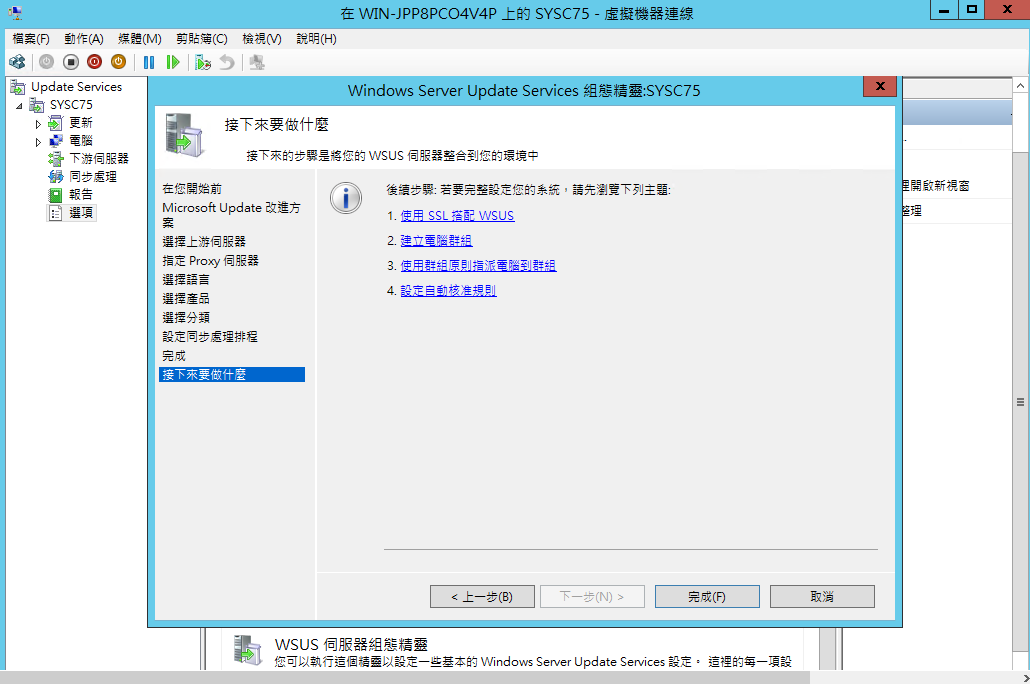Collapse the SYSC75 tree node

tap(19, 105)
